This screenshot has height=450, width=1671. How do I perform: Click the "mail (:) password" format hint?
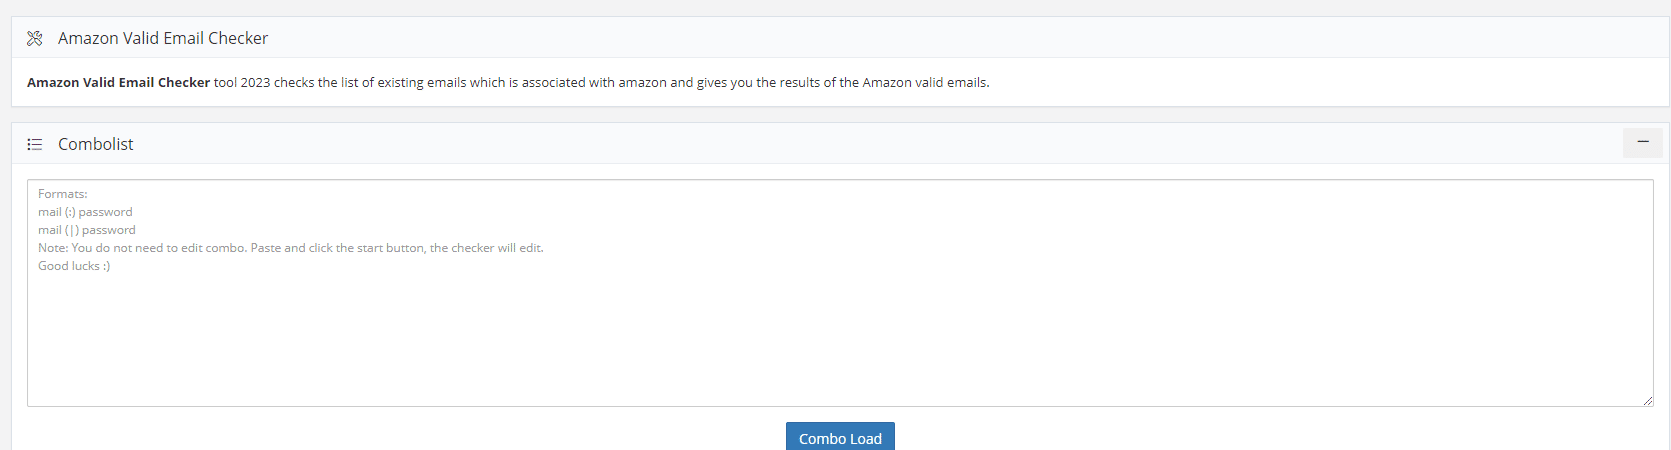(85, 212)
